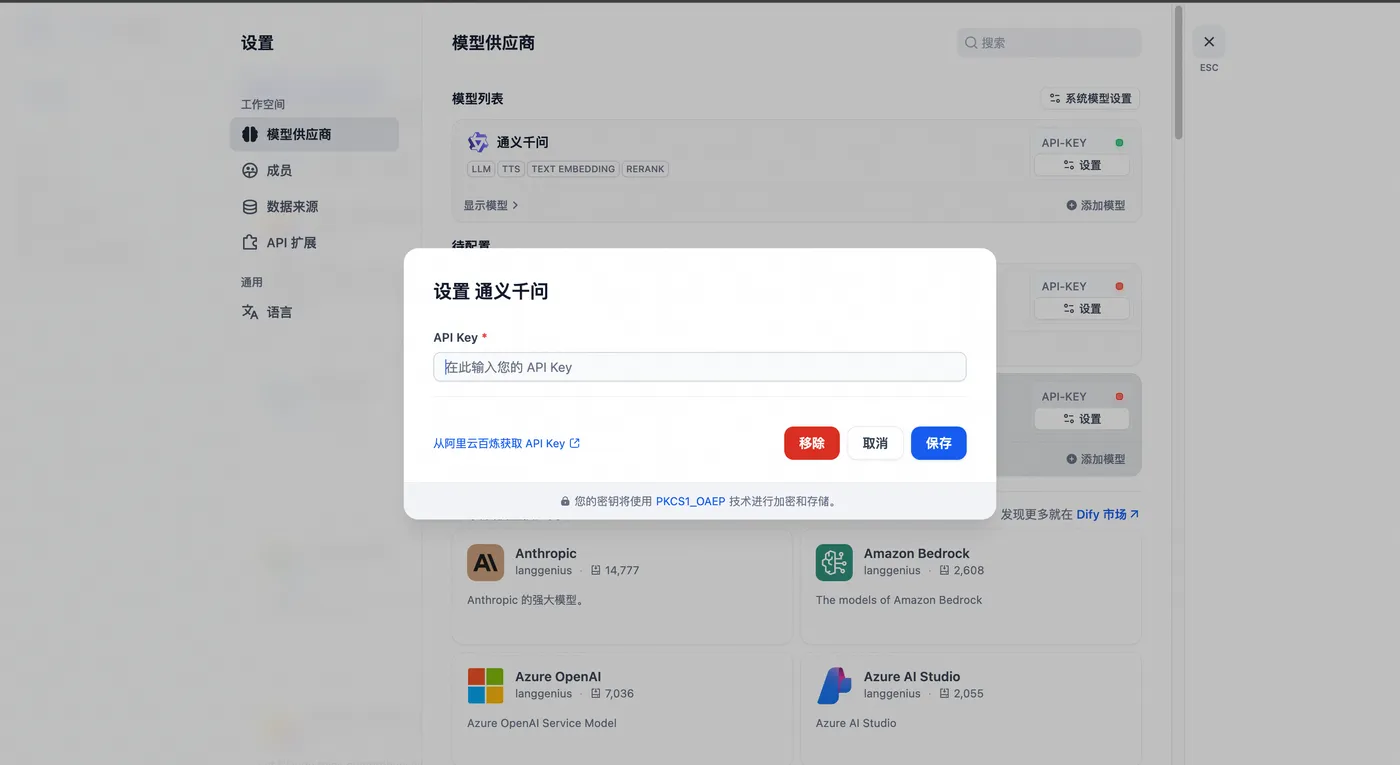Click the download count icon beside 14,777
Image resolution: width=1400 pixels, height=765 pixels.
pos(596,571)
